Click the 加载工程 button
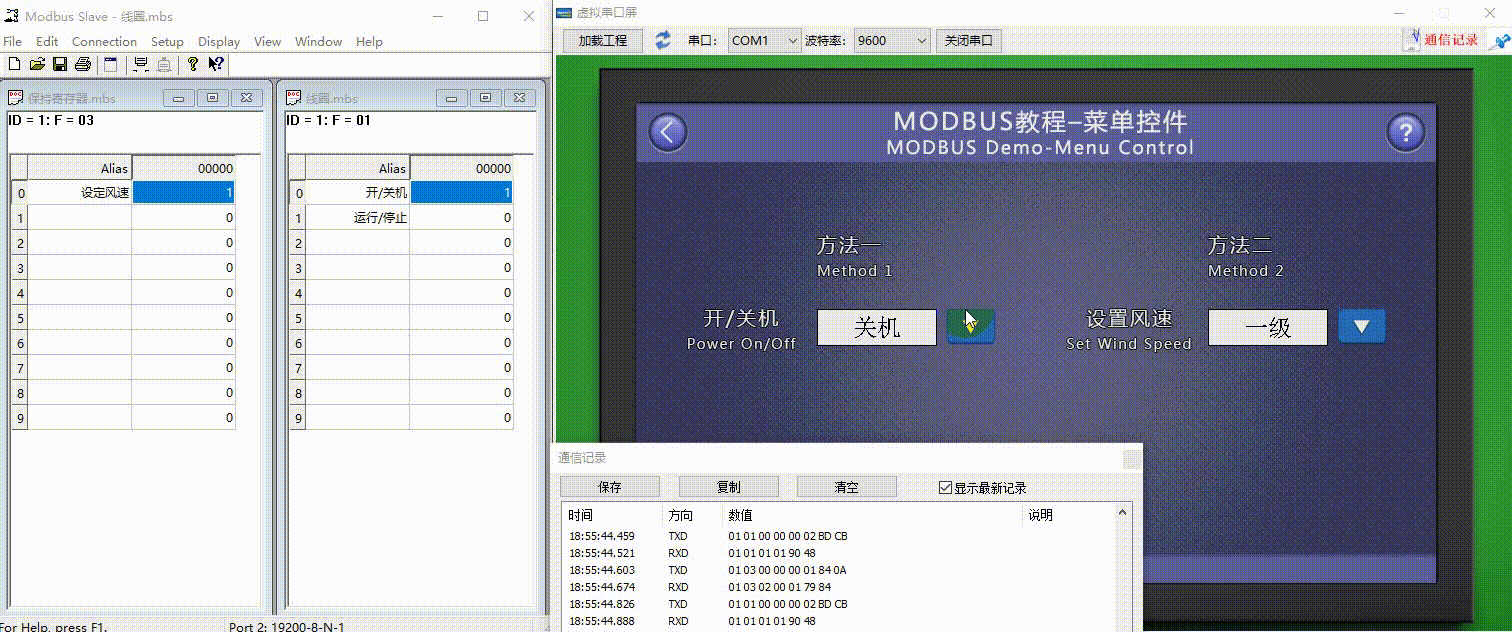1512x632 pixels. (x=603, y=41)
